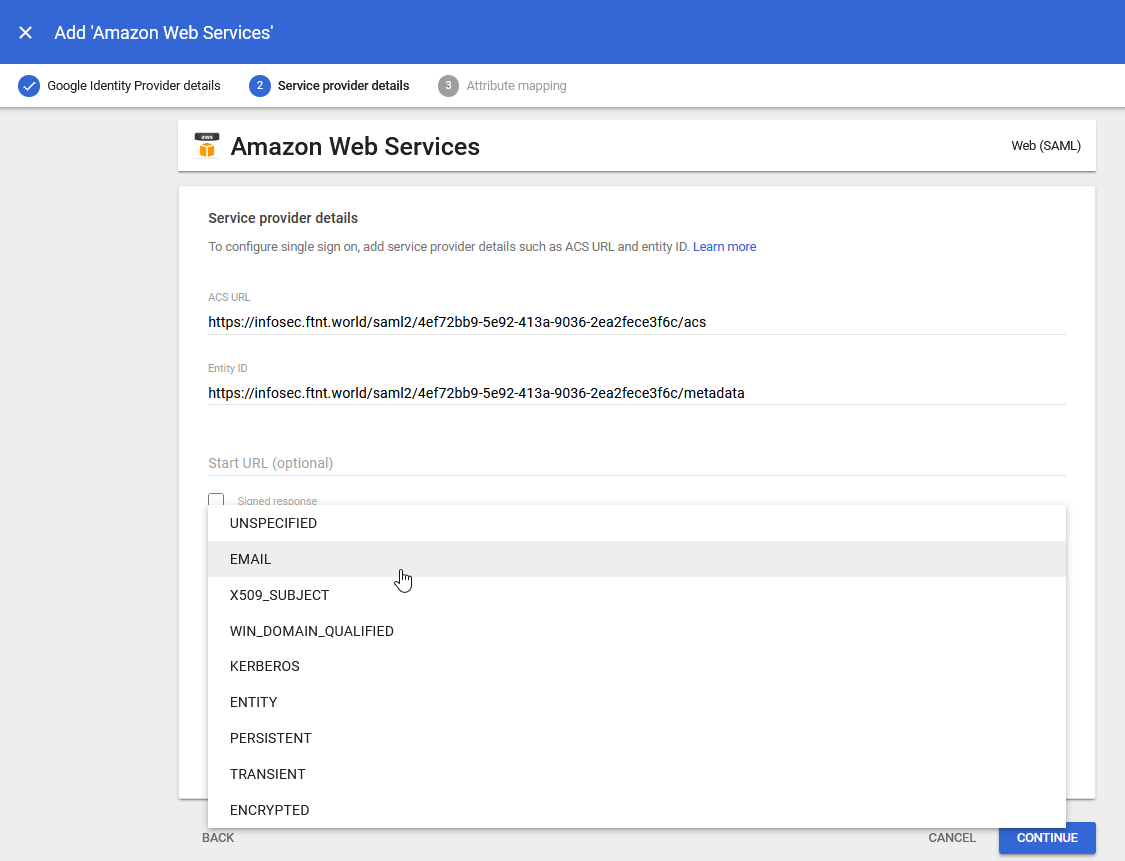Click the Start URL (optional) field
The height and width of the screenshot is (861, 1125).
pyautogui.click(x=636, y=463)
